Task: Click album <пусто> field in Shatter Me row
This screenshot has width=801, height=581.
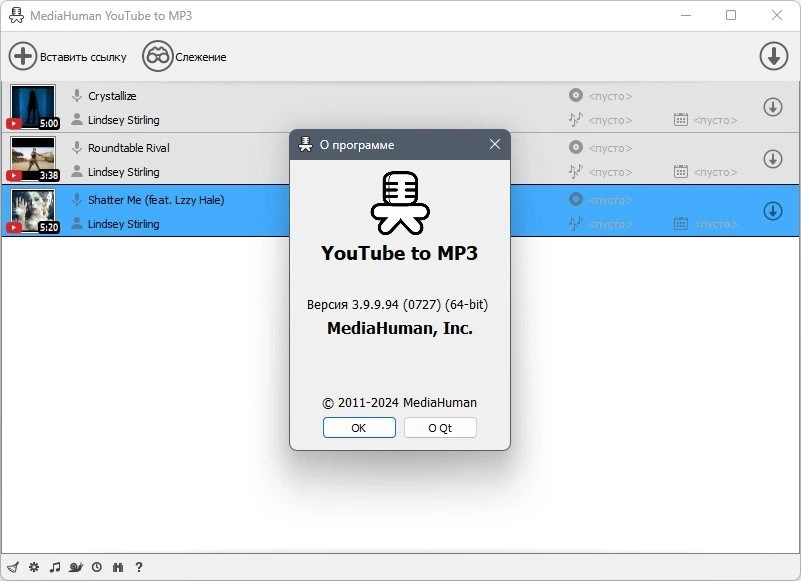Action: pyautogui.click(x=610, y=200)
